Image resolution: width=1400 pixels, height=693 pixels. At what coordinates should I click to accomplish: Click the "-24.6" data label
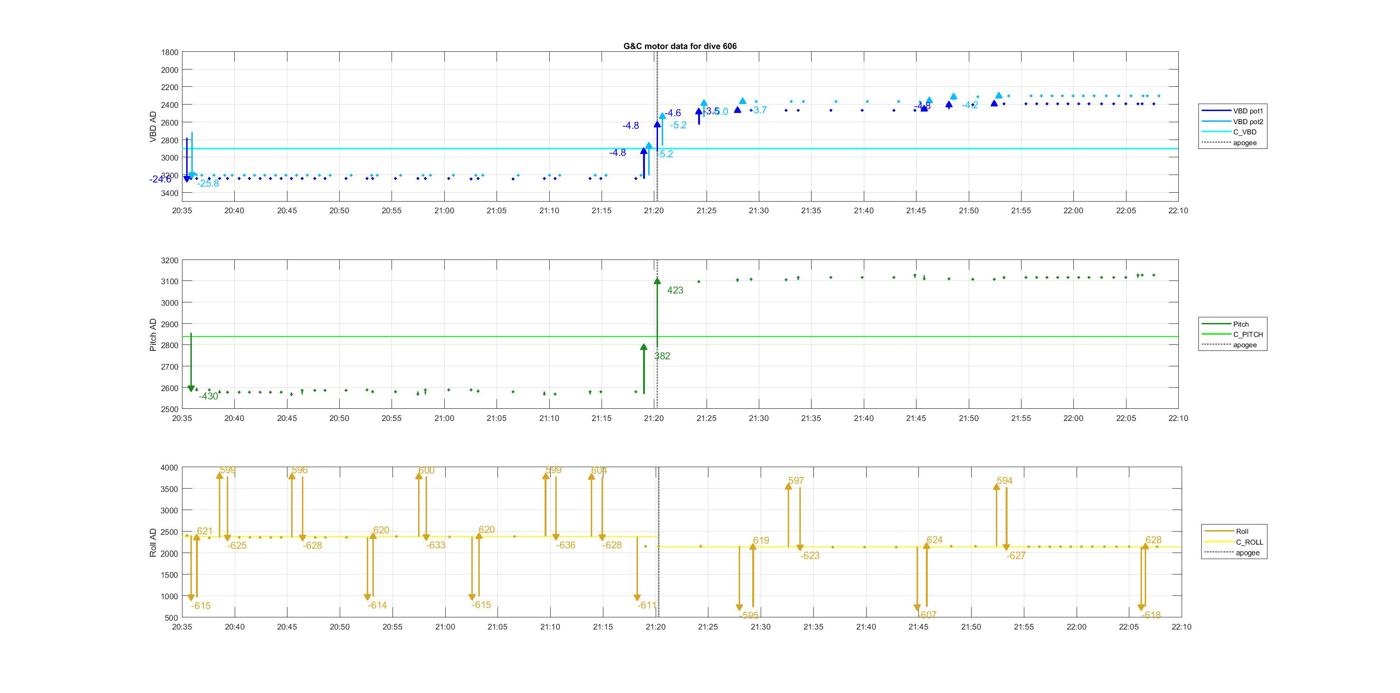coord(161,180)
